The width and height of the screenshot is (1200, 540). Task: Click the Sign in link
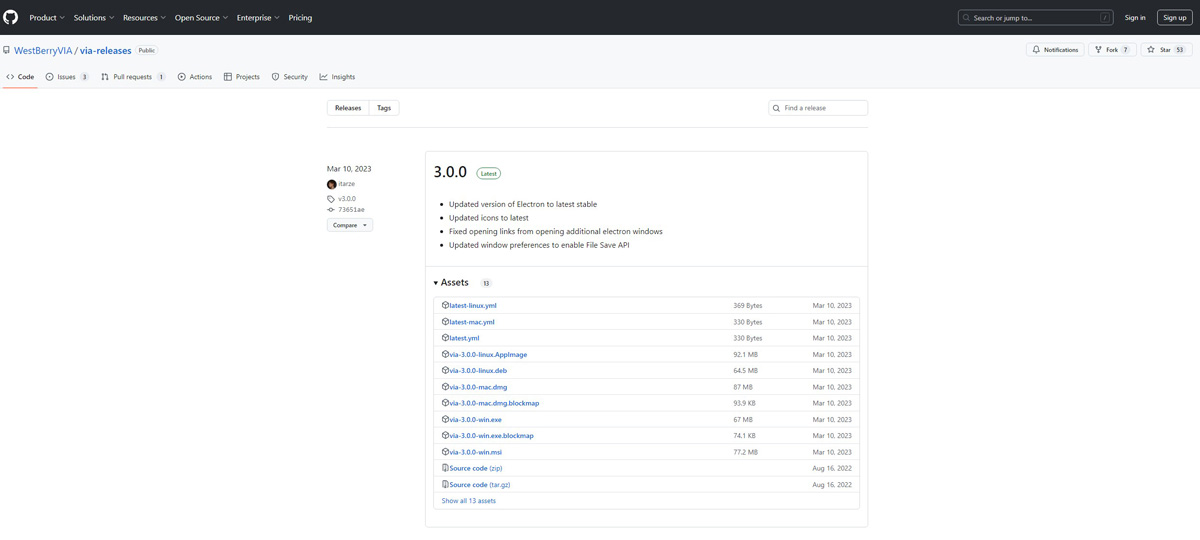point(1135,17)
